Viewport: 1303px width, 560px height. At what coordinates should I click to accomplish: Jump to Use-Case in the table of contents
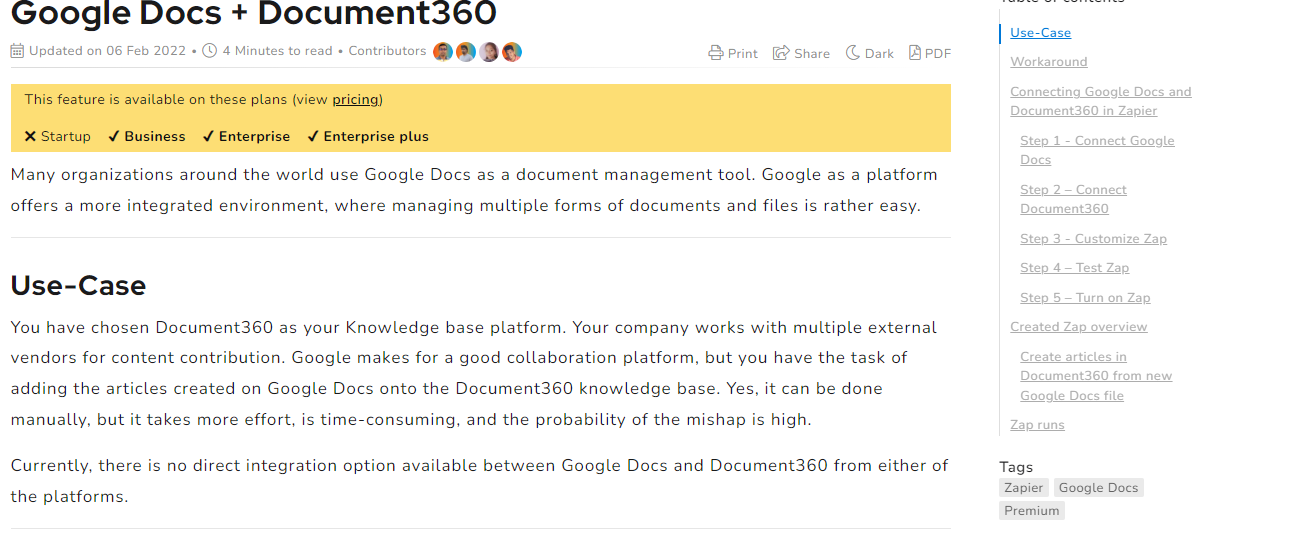click(1040, 33)
